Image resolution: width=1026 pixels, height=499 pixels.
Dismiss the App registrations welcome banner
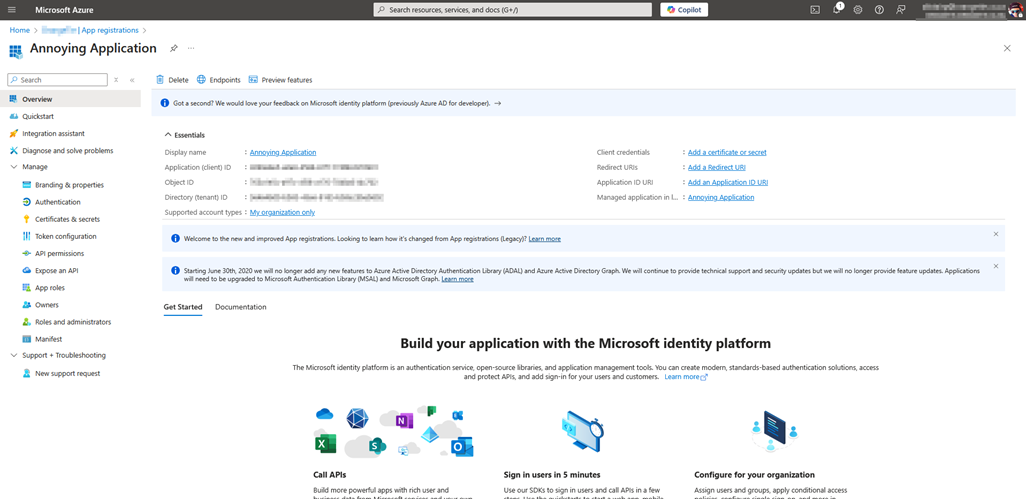996,234
